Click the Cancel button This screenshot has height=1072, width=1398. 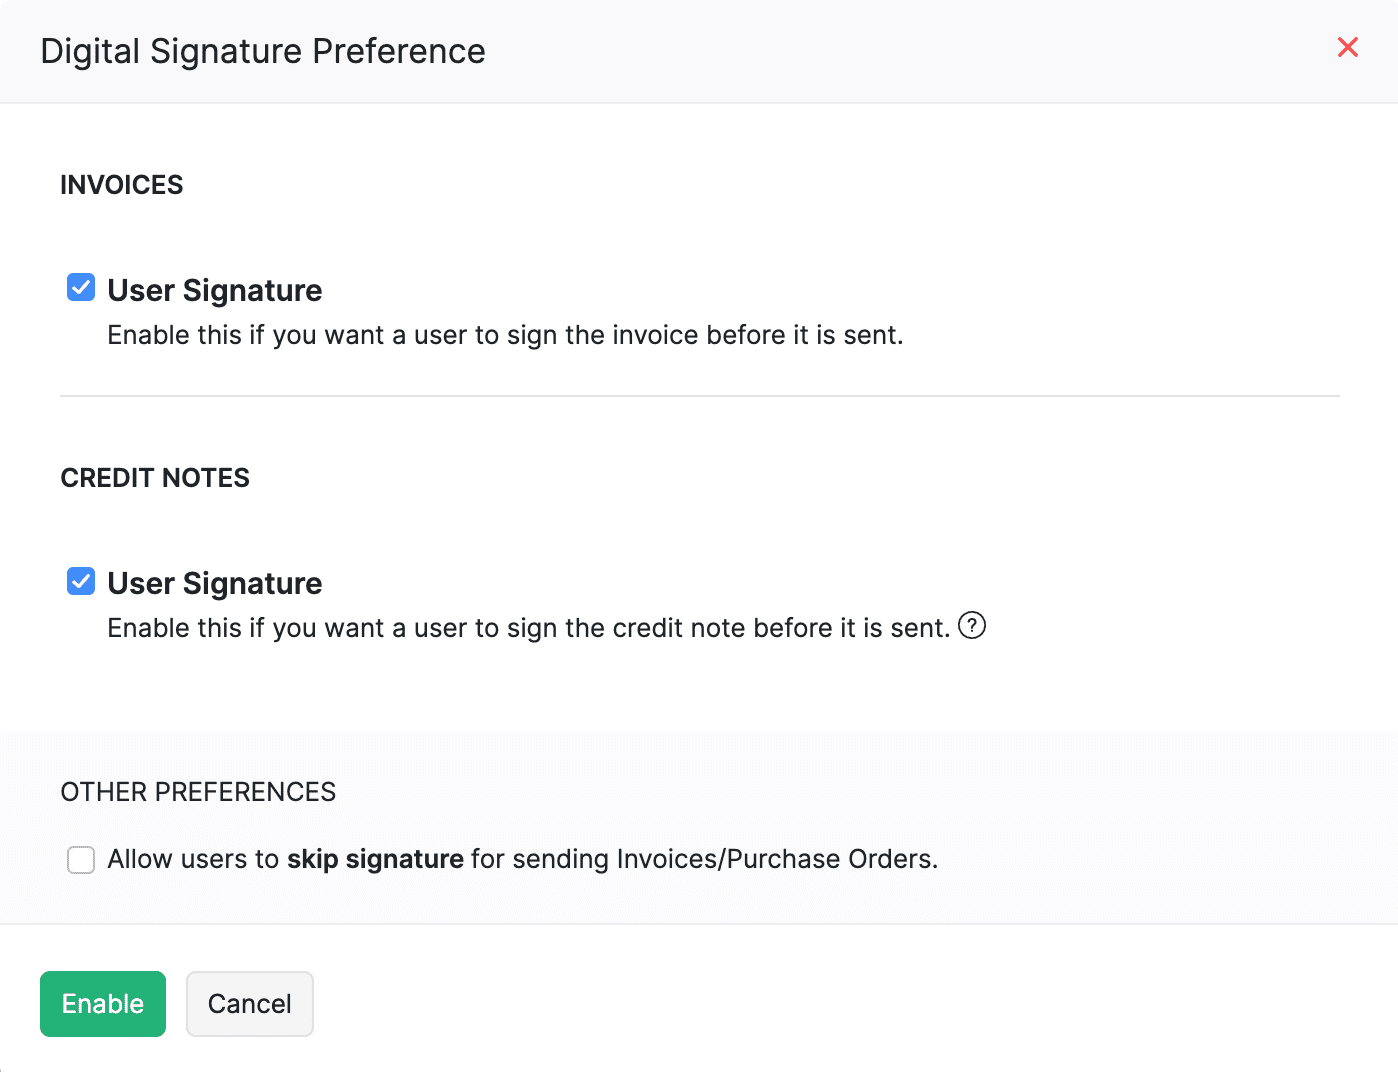(249, 1003)
